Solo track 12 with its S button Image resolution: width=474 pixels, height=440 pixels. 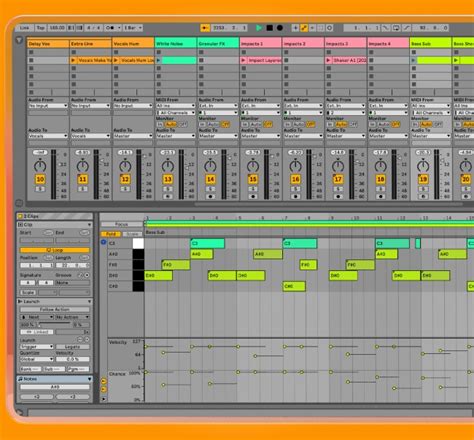click(x=125, y=189)
